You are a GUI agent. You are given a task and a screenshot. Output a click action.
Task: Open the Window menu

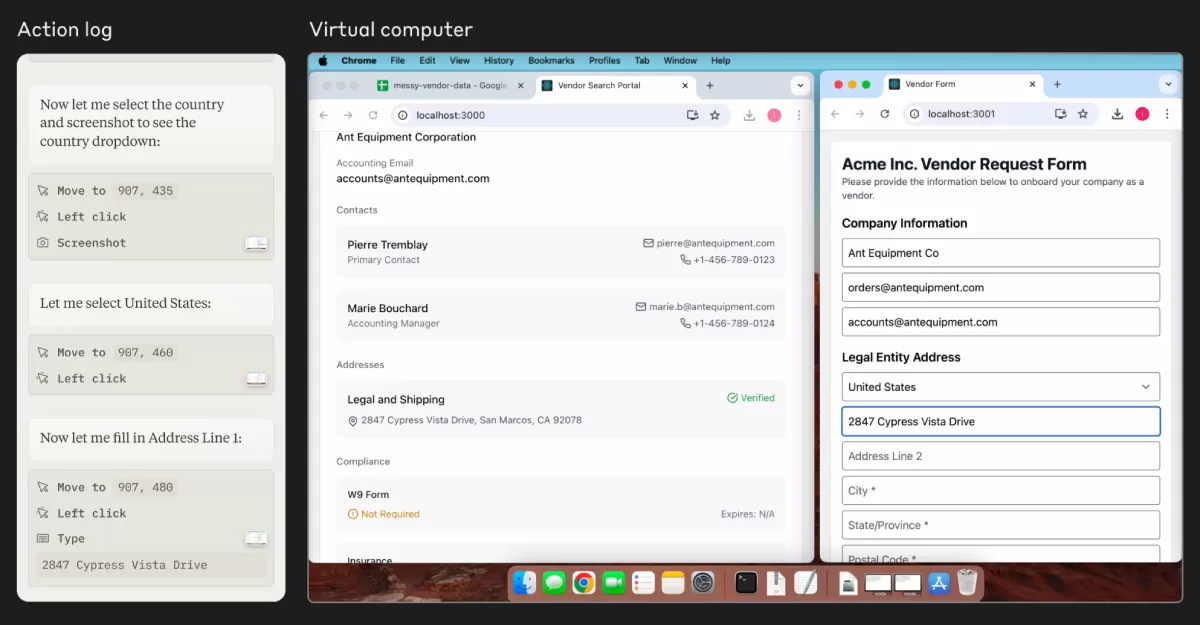pyautogui.click(x=680, y=61)
